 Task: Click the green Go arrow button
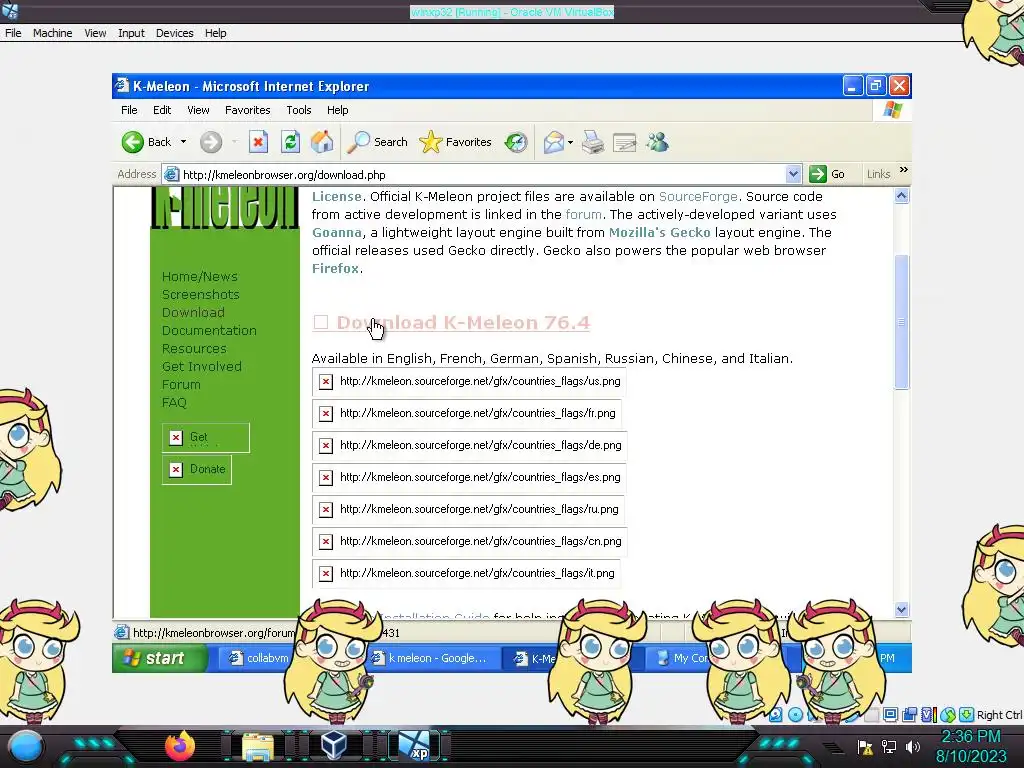(827, 174)
